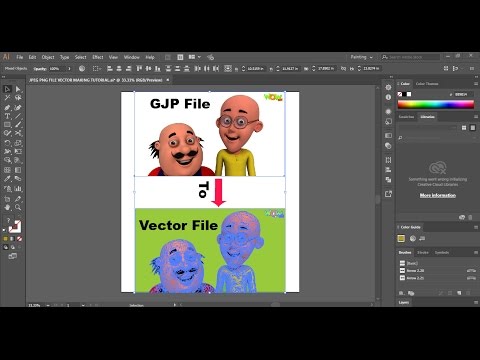
Task: Click Recolor Artwork wheel icon
Action: tap(82, 69)
